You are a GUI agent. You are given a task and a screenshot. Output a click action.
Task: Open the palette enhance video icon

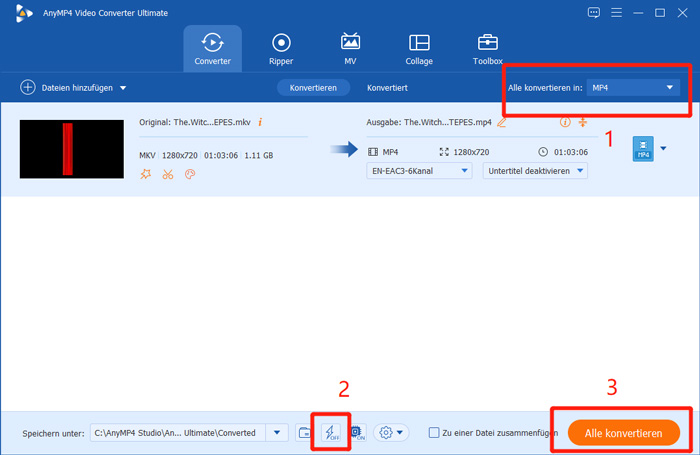click(x=190, y=174)
